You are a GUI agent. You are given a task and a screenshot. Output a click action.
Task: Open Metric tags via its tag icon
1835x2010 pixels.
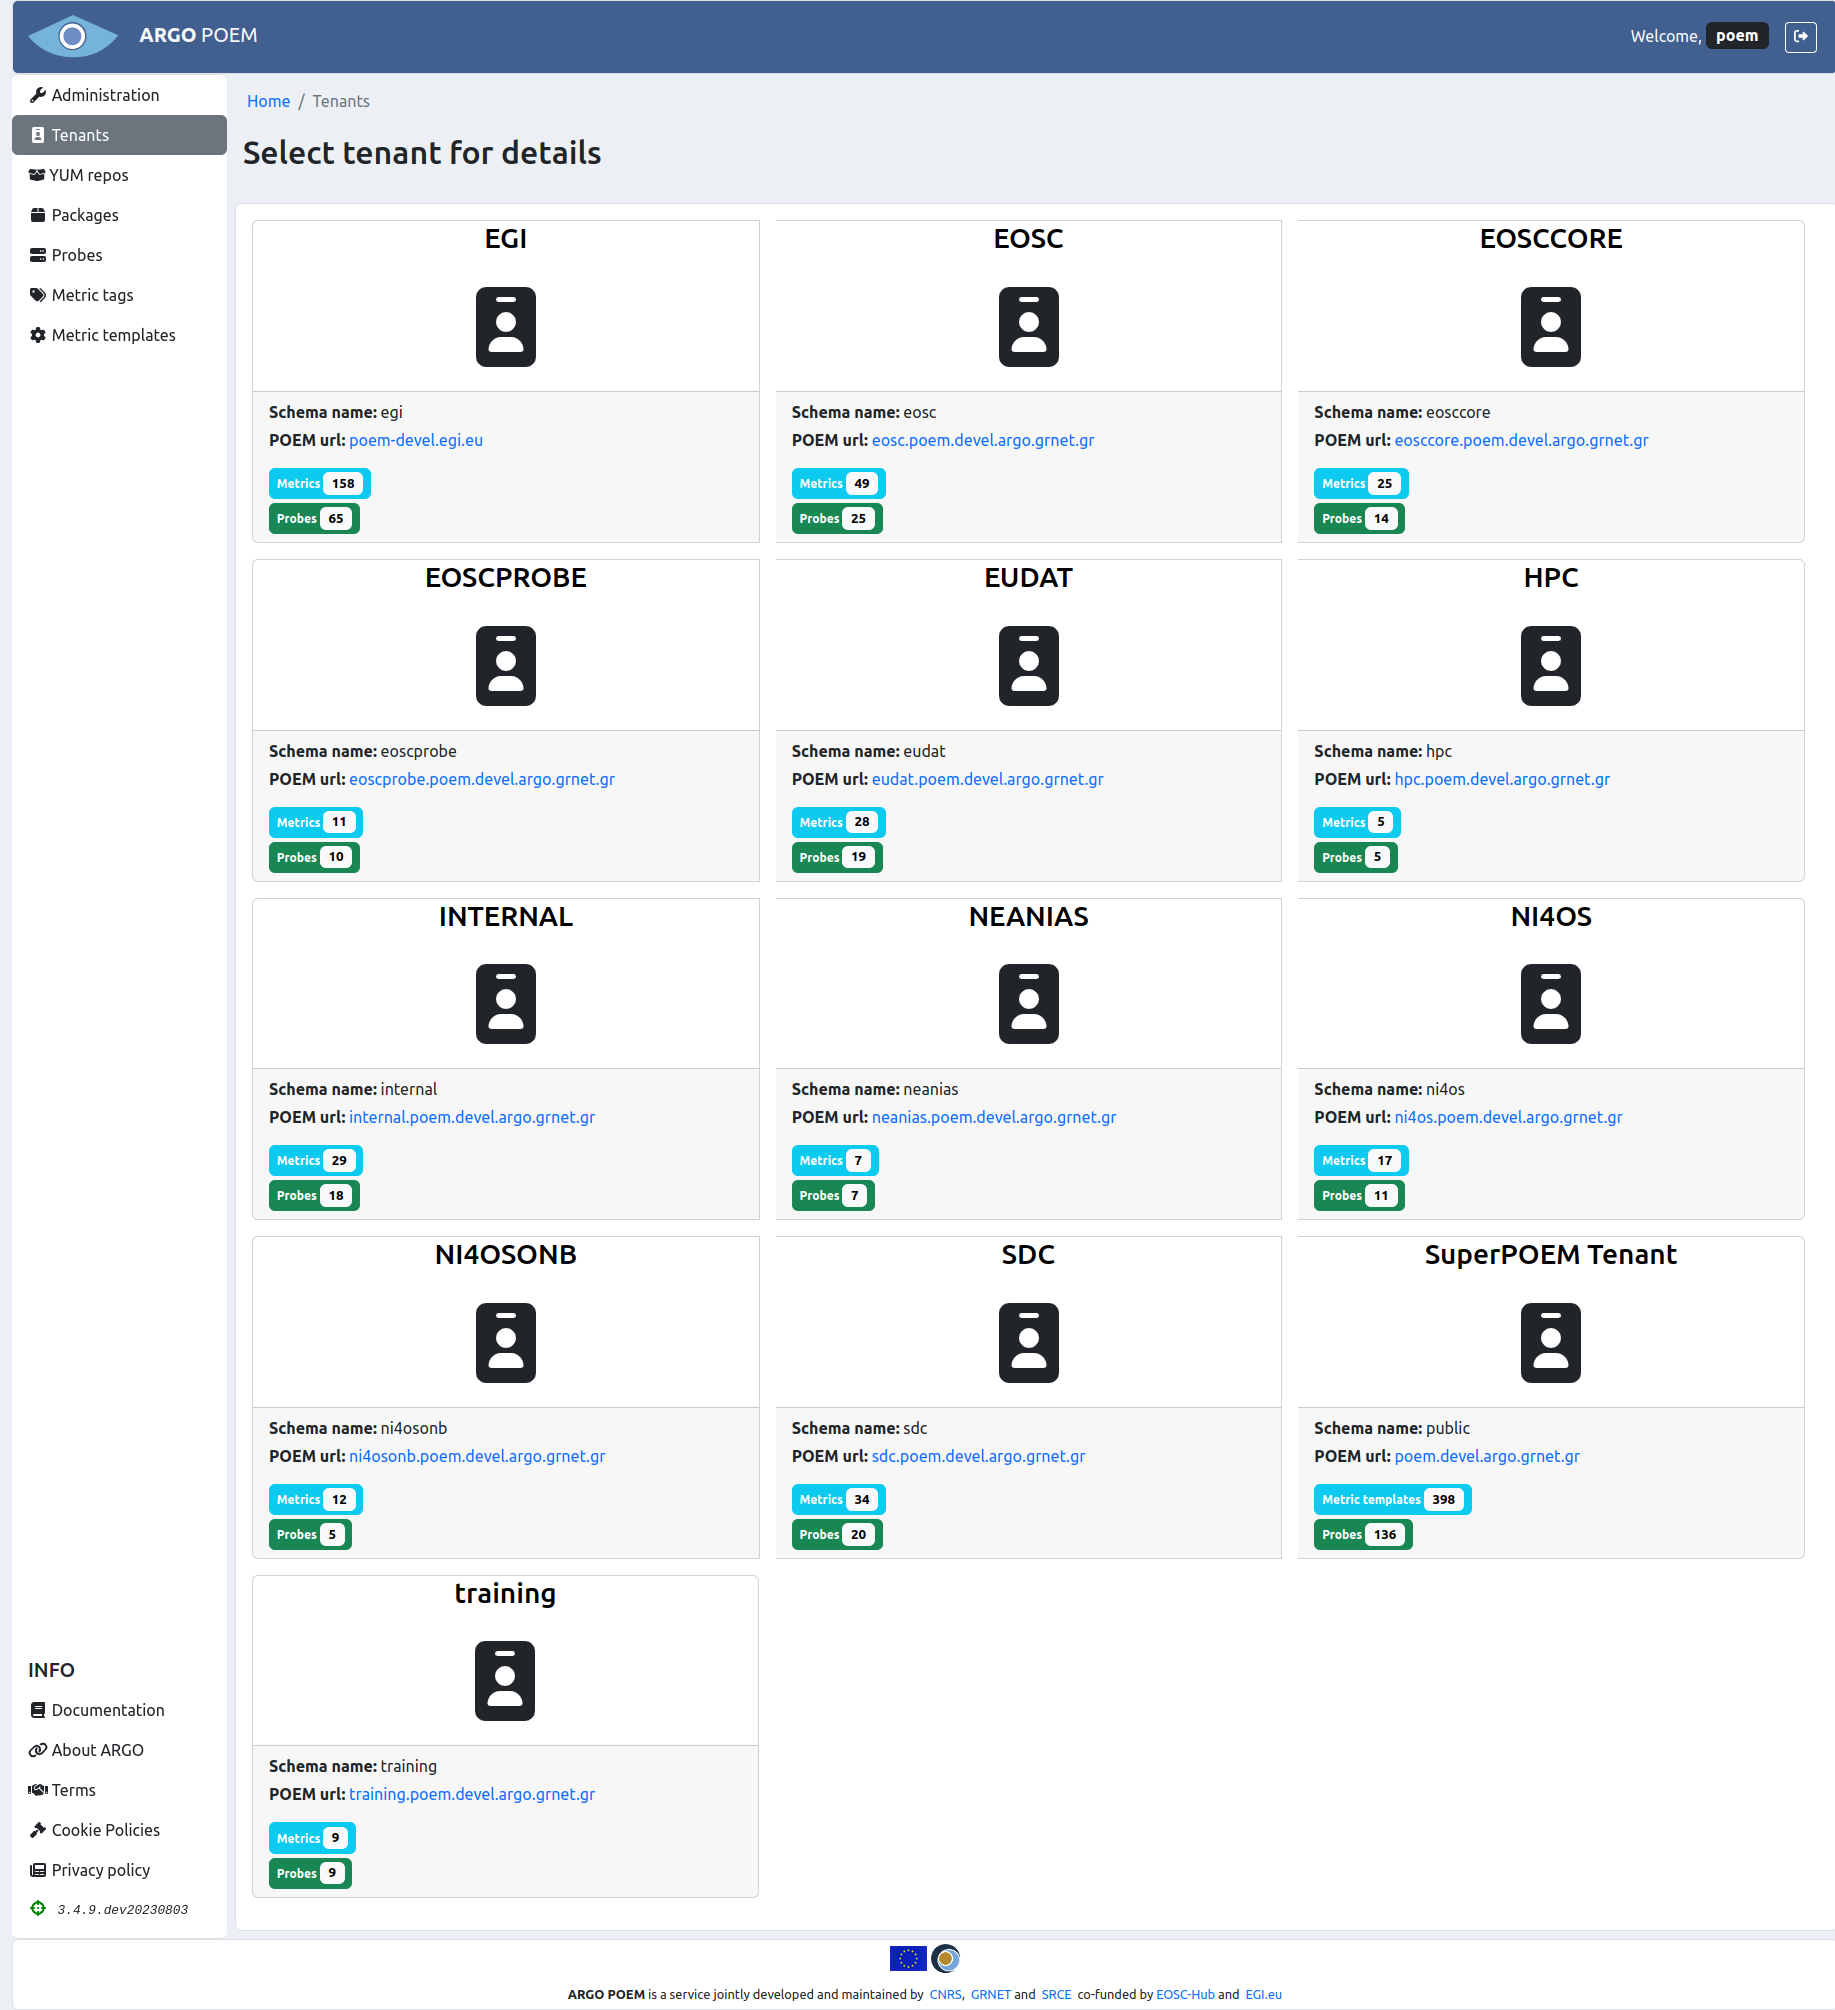[37, 295]
